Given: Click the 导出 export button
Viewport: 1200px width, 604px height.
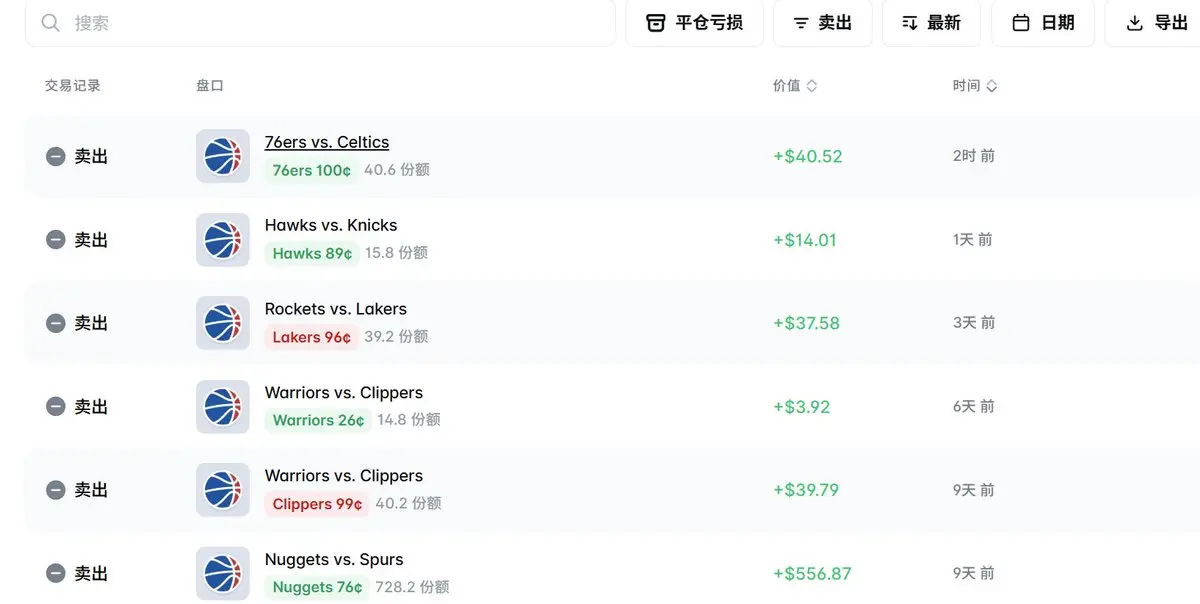Looking at the screenshot, I should click(1156, 23).
